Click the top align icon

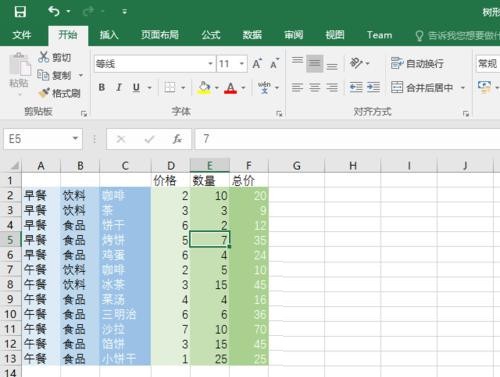tap(297, 61)
